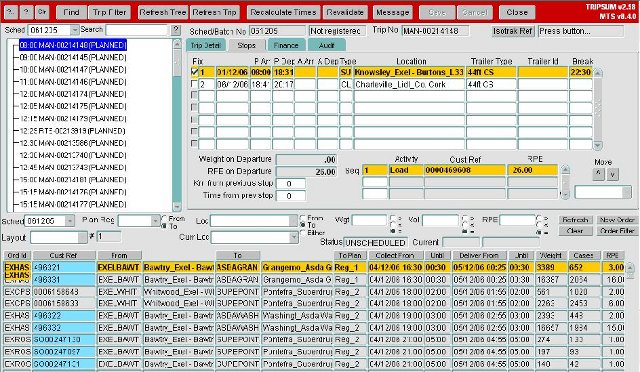Select trip 12:25 RTE-00213919 in the tree

(72, 131)
